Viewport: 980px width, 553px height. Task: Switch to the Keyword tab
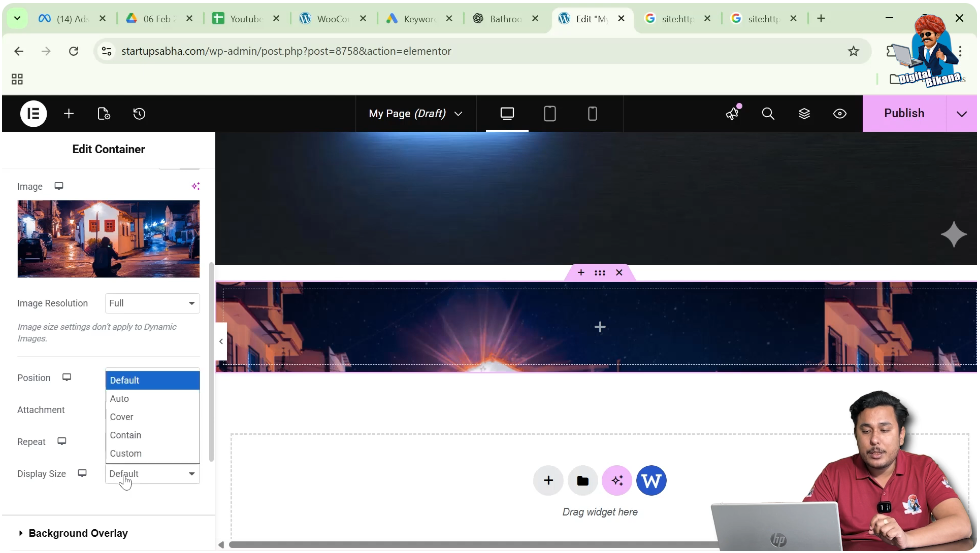click(419, 19)
